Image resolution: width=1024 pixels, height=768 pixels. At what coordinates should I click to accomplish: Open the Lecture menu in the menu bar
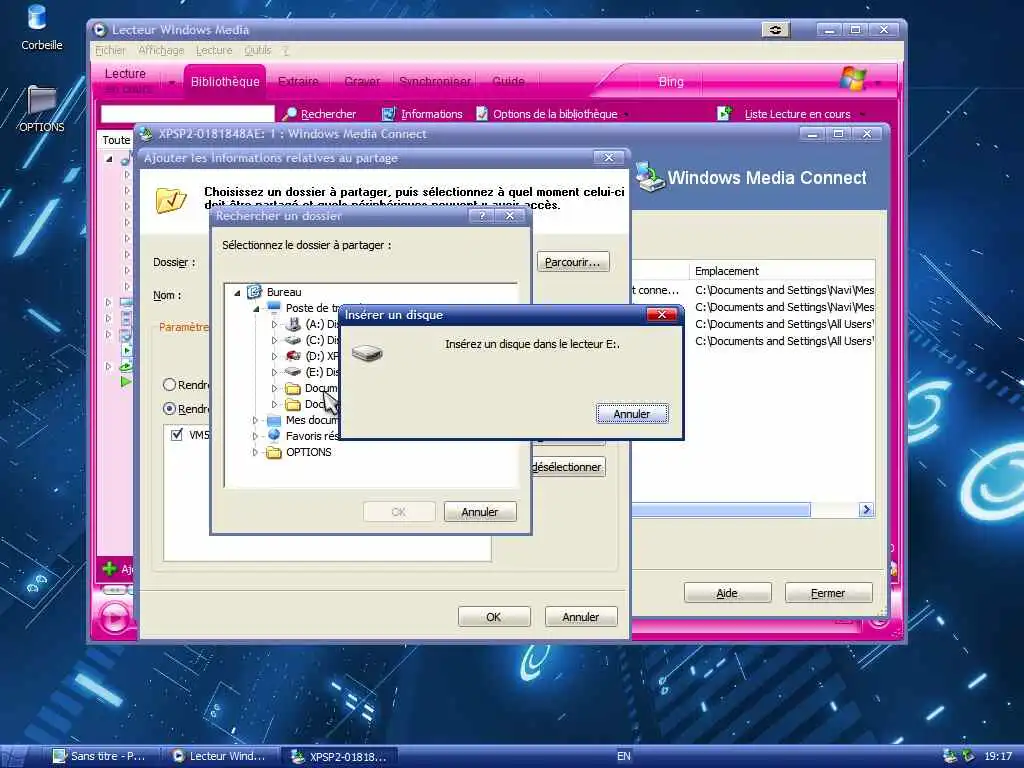point(214,50)
